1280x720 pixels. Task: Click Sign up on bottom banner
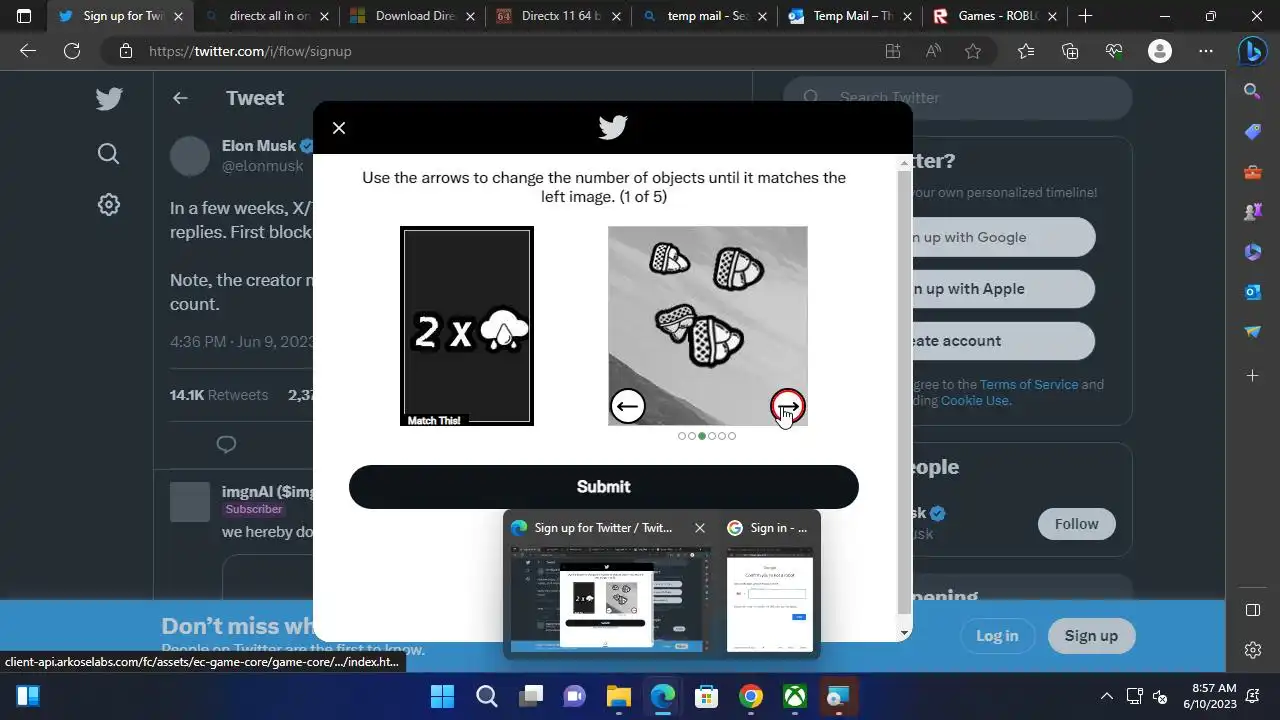(1091, 636)
